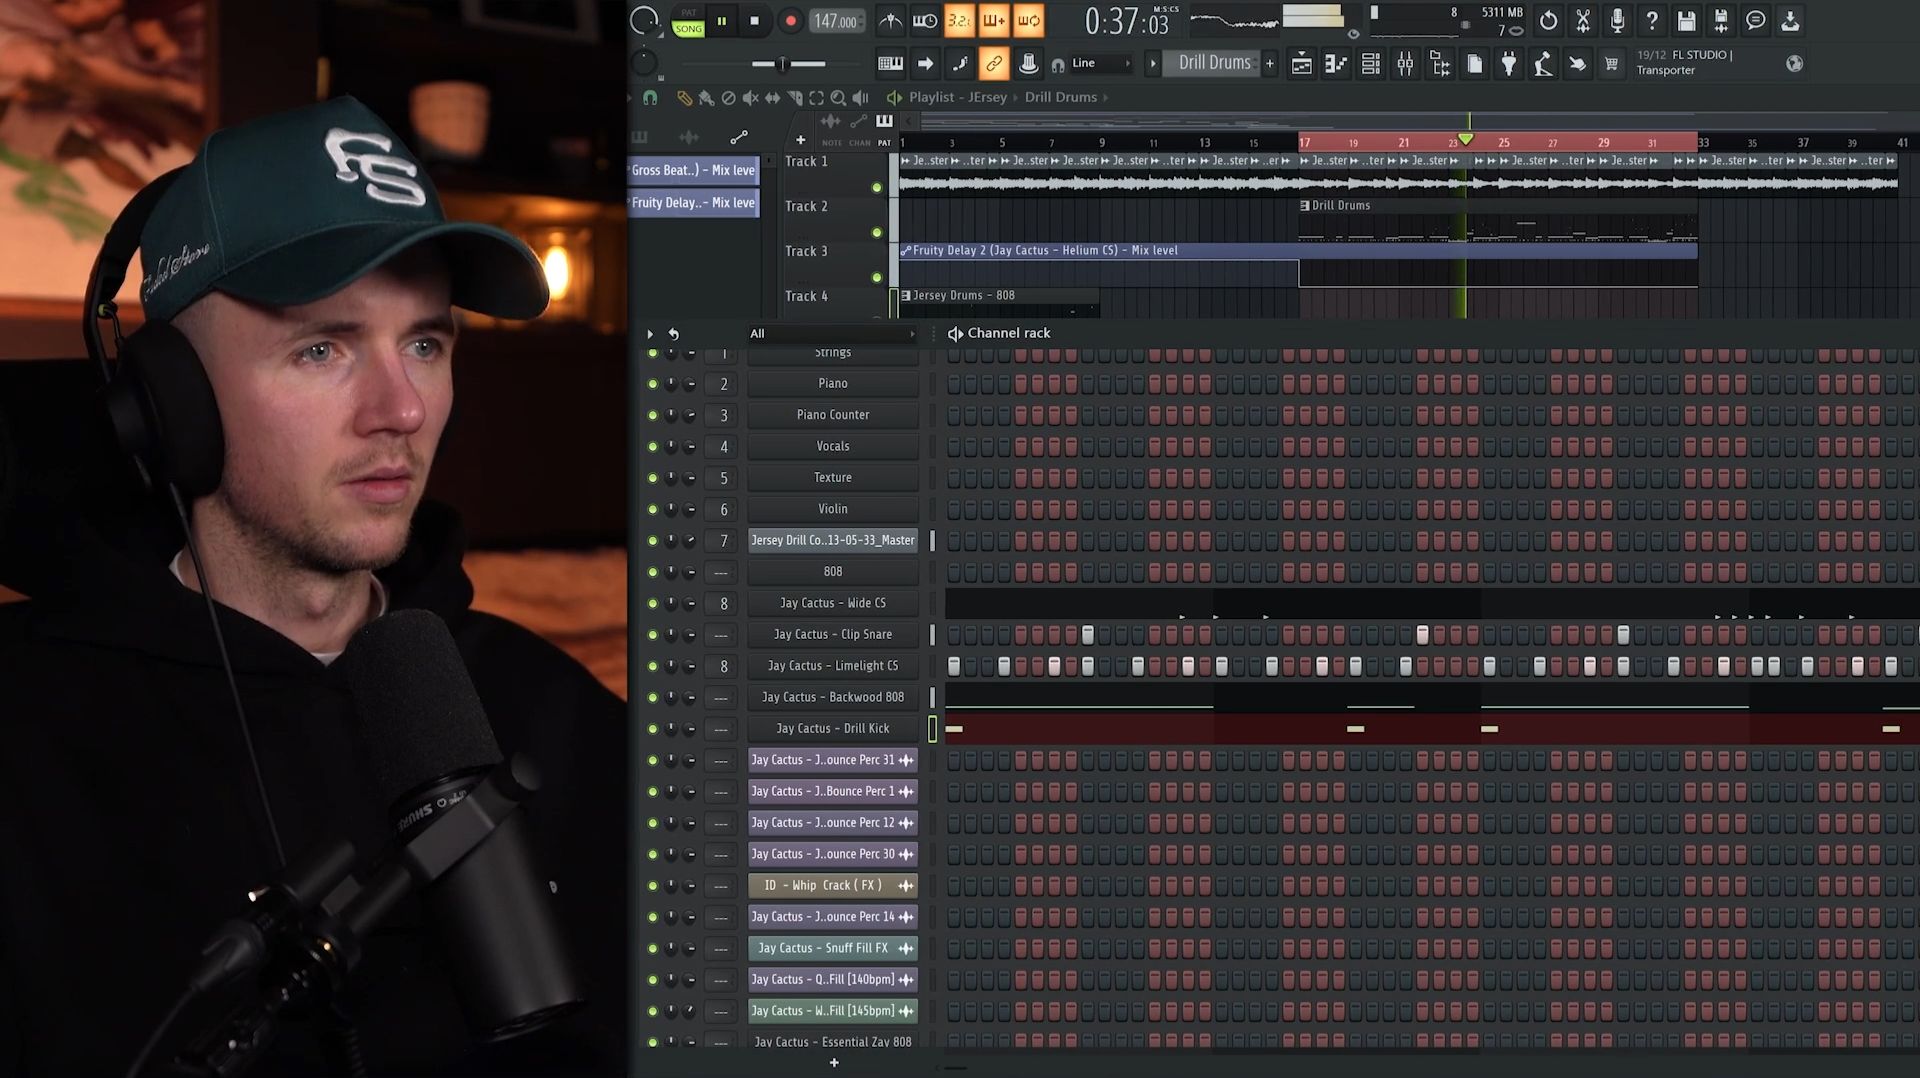
Task: Open the browser view icon
Action: coord(1440,64)
